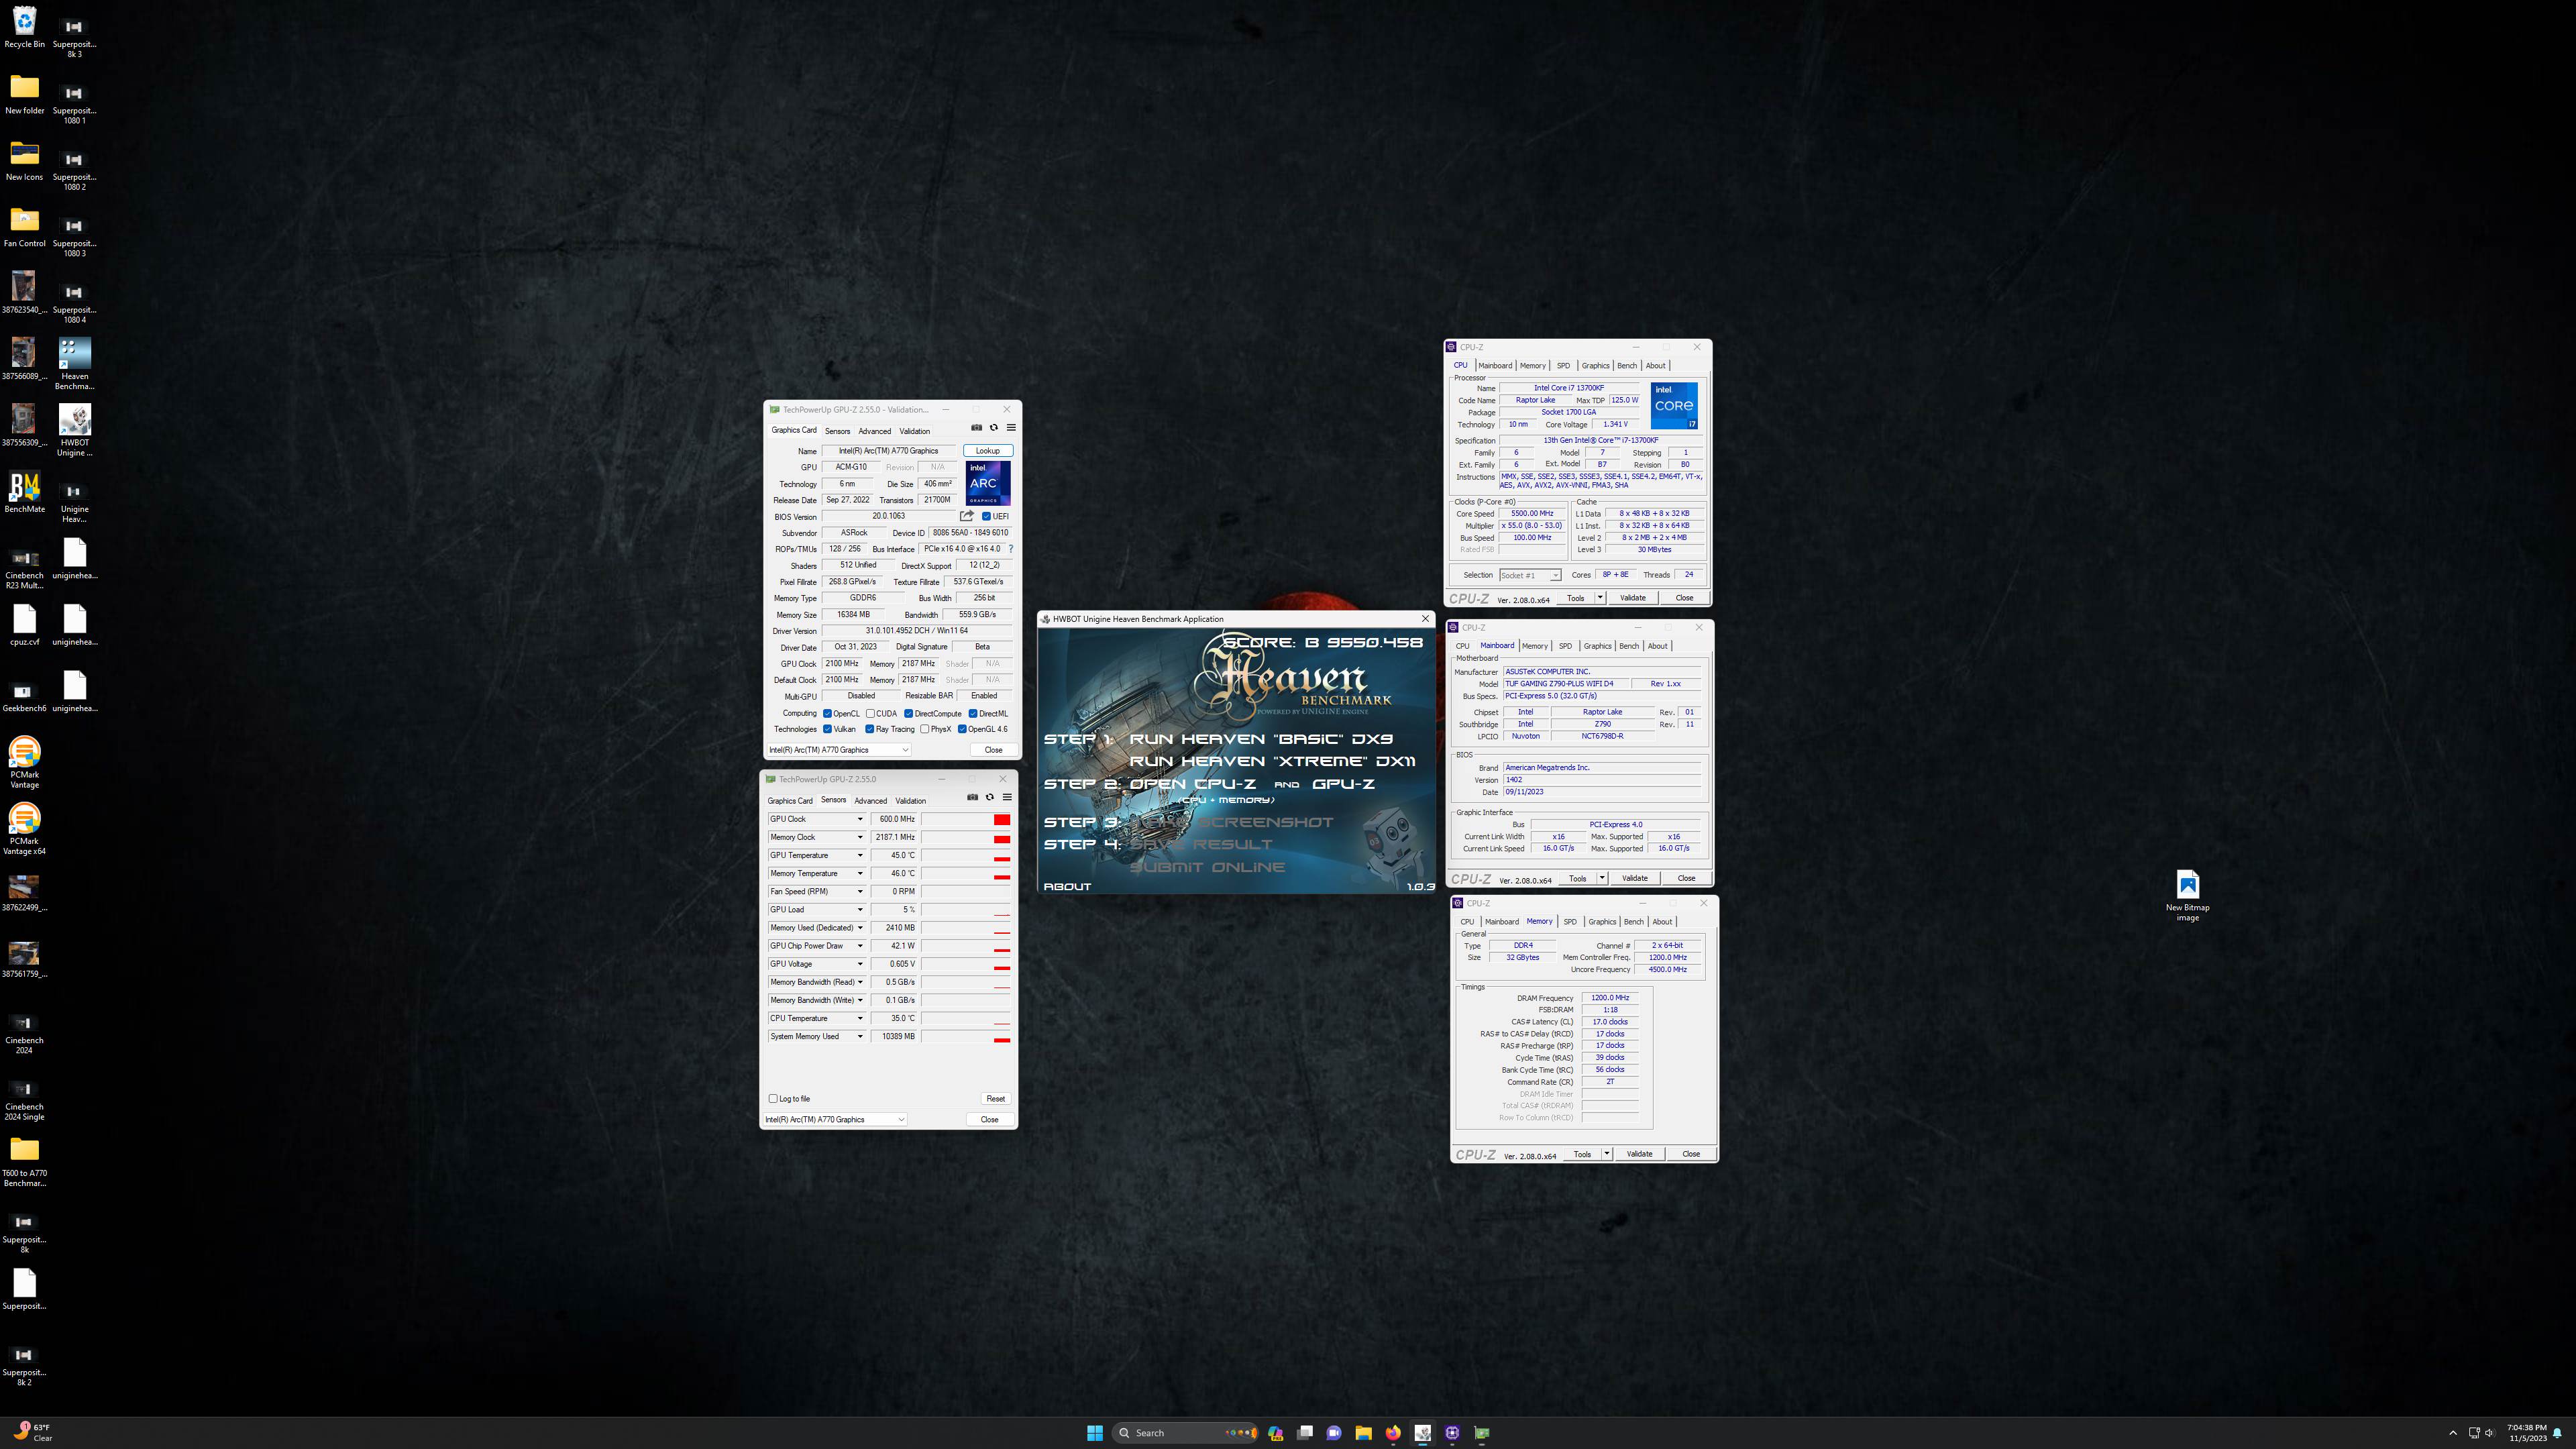Open Tools dropdown arrow in Memory CPU-Z window

pos(1607,1154)
